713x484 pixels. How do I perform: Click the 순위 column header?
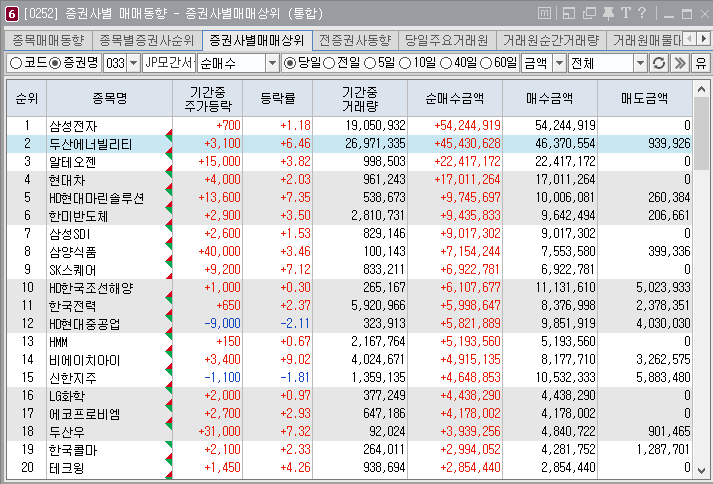pyautogui.click(x=27, y=98)
